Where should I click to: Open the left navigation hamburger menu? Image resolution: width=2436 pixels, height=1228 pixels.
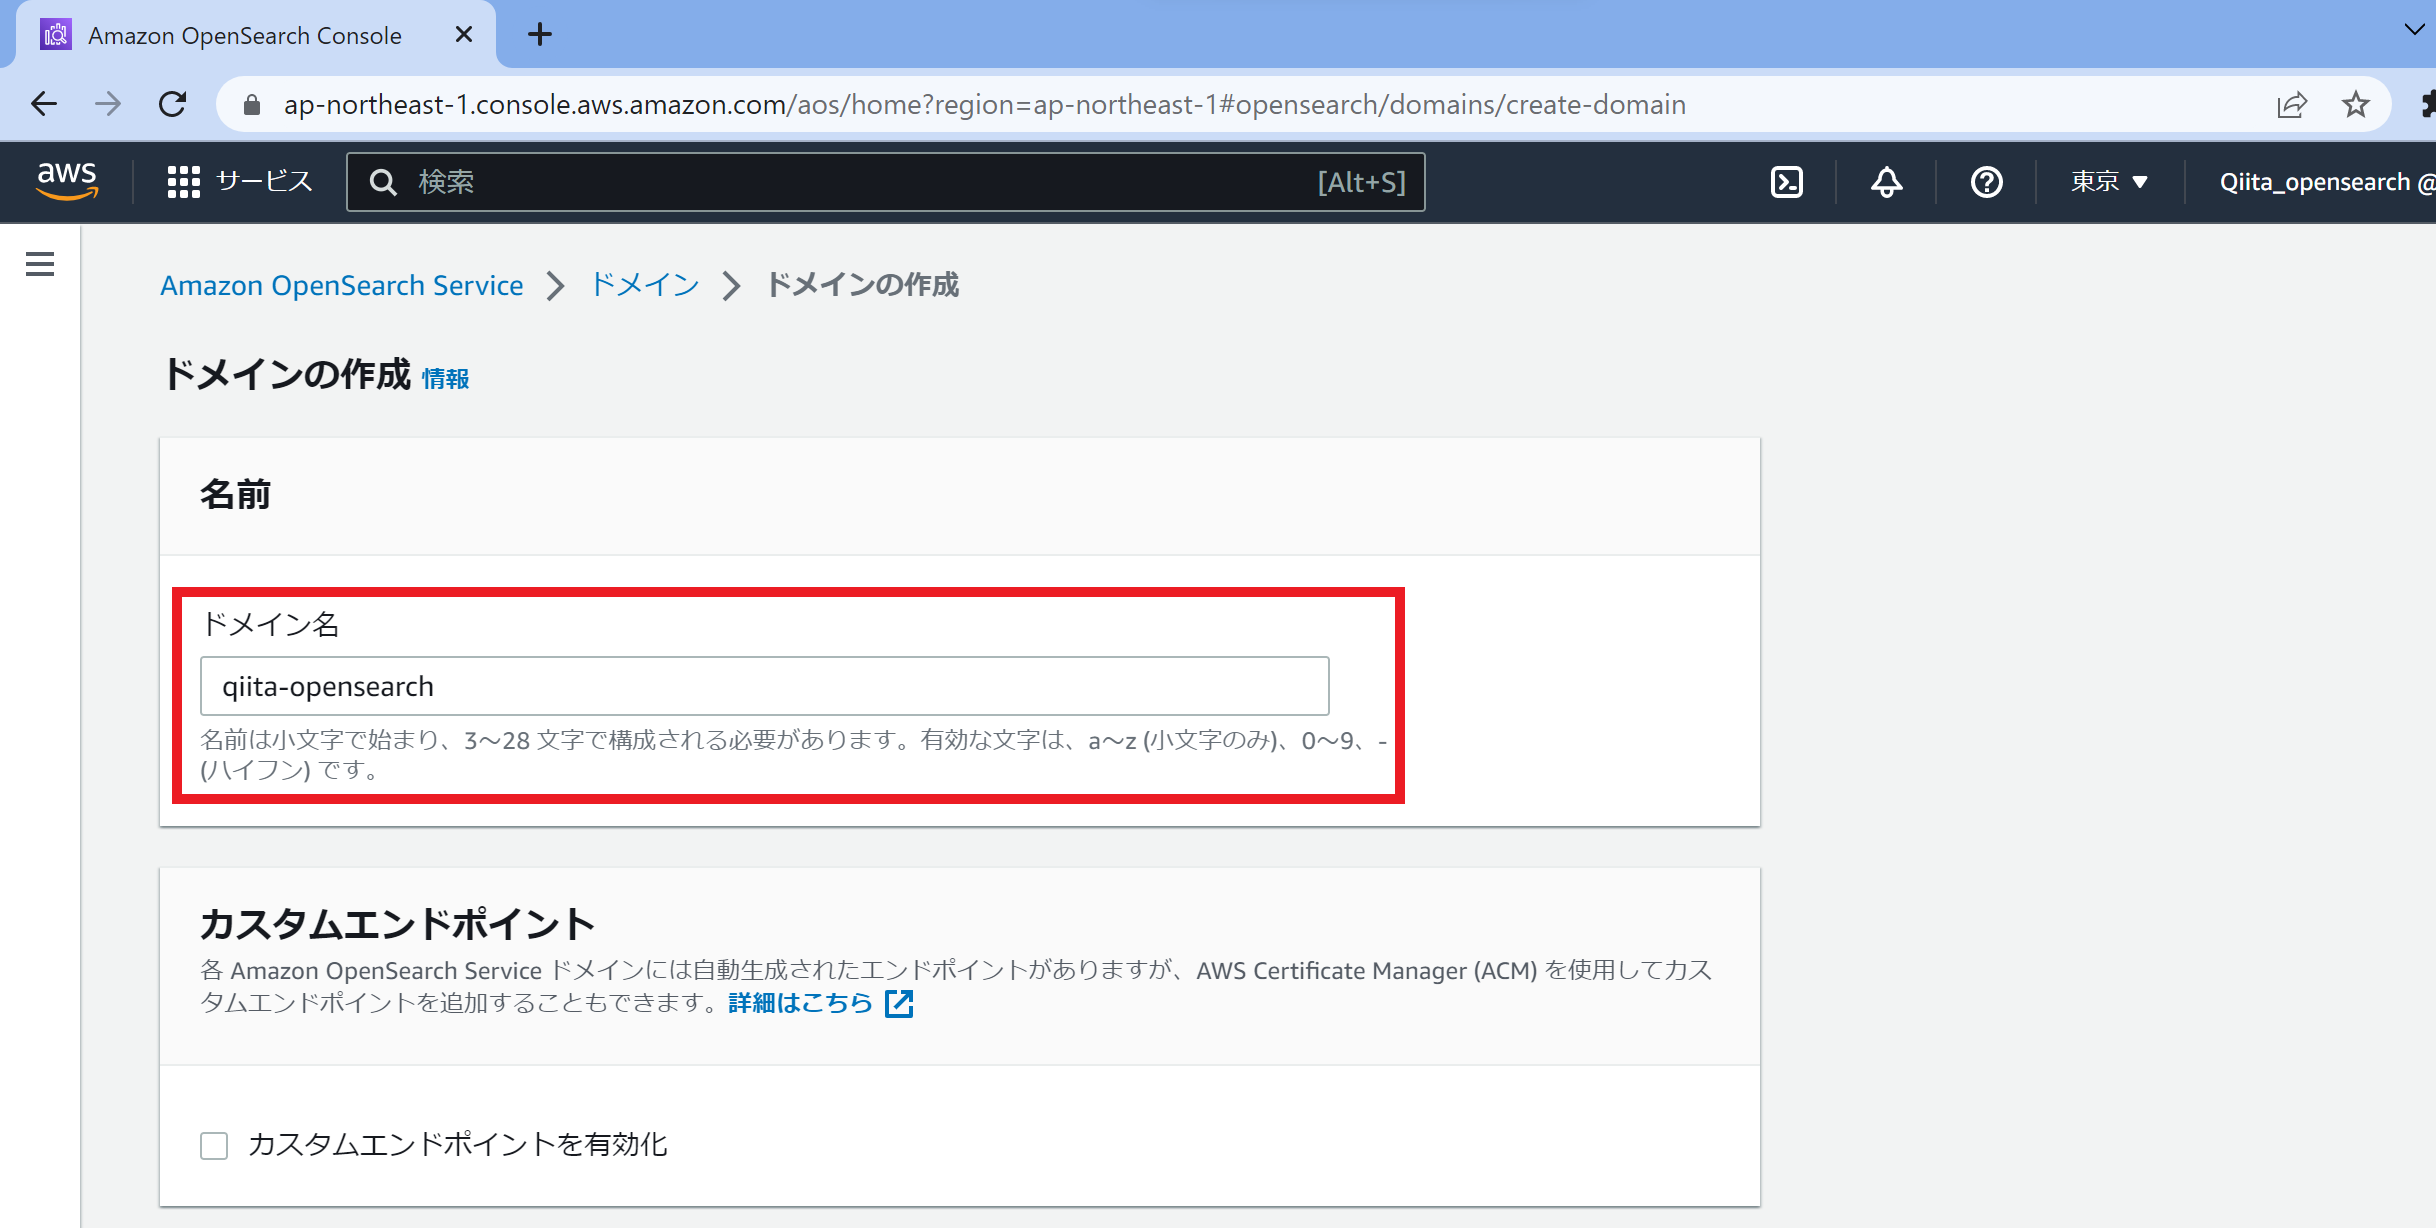(x=39, y=264)
